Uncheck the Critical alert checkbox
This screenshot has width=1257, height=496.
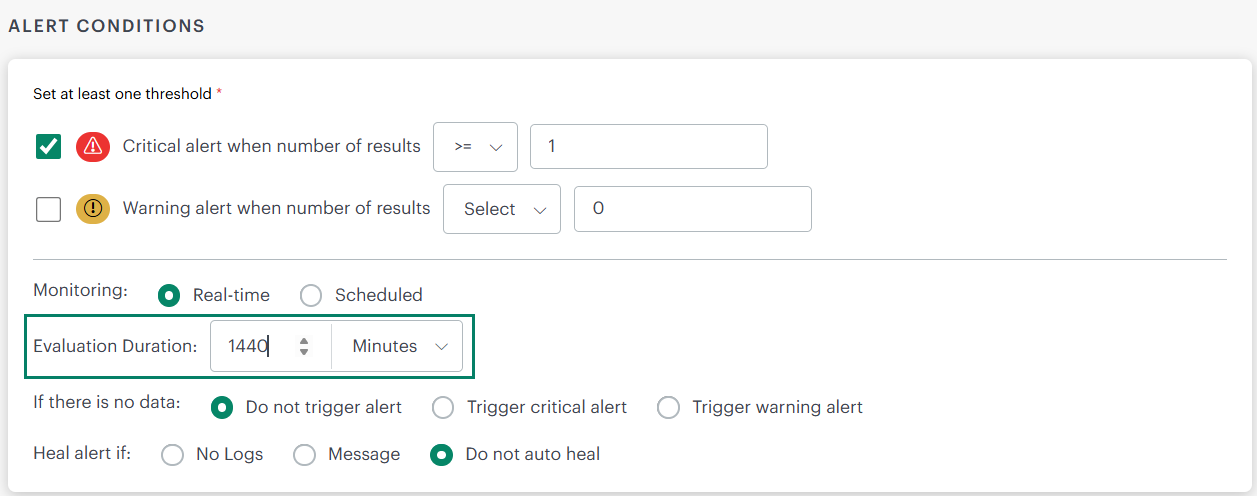point(48,147)
